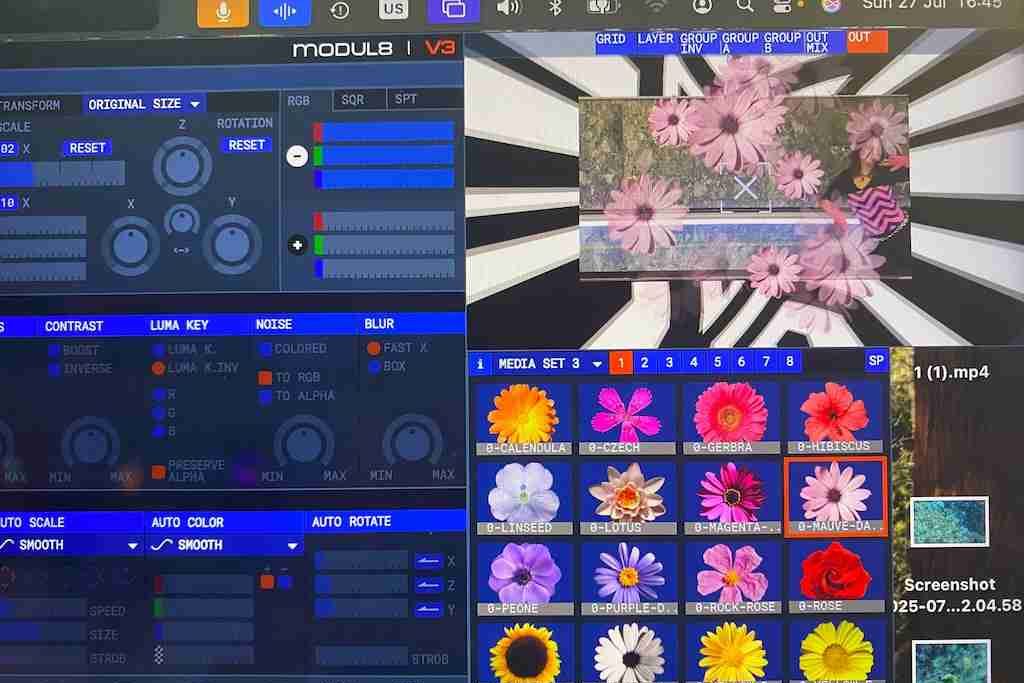Viewport: 1024px width, 683px height.
Task: Click the orange microphone icon in menu bar
Action: [x=223, y=11]
